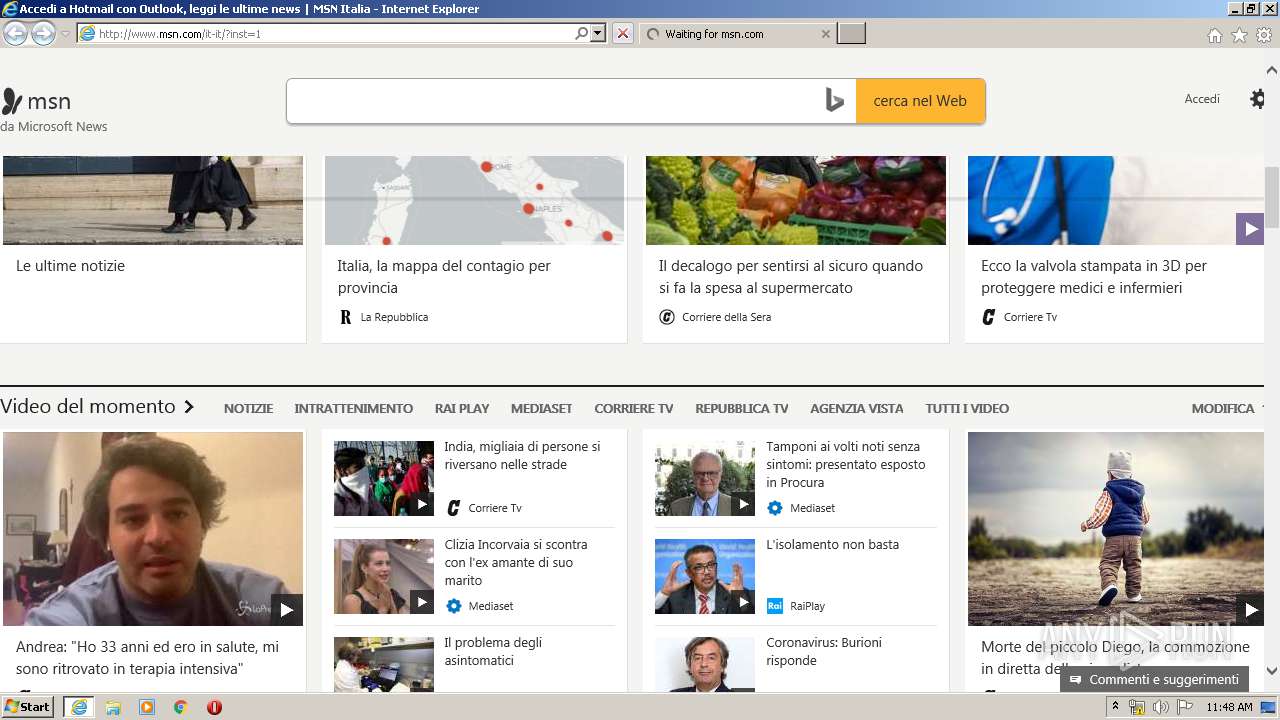Select the INTRATTENIMENTO video tab
The height and width of the screenshot is (720, 1280).
pos(353,408)
